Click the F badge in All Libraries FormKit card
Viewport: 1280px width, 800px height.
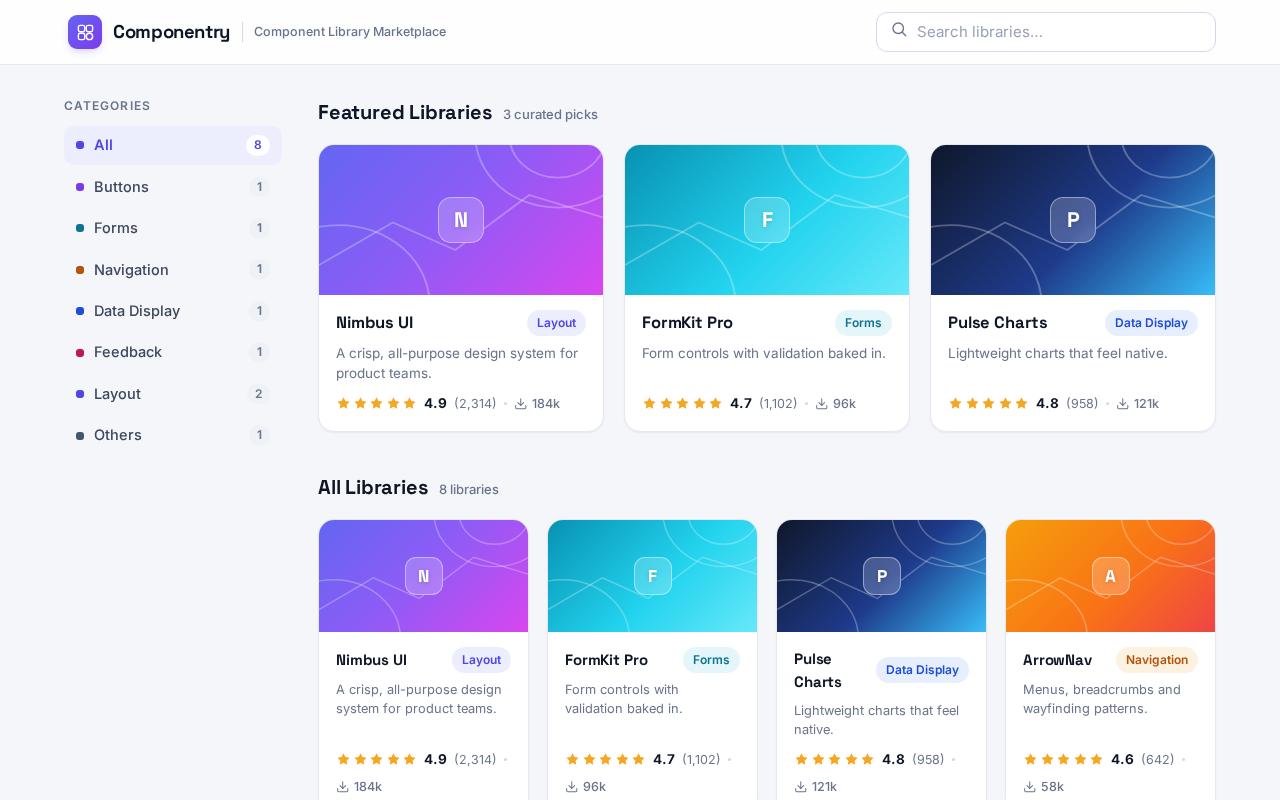coord(653,576)
